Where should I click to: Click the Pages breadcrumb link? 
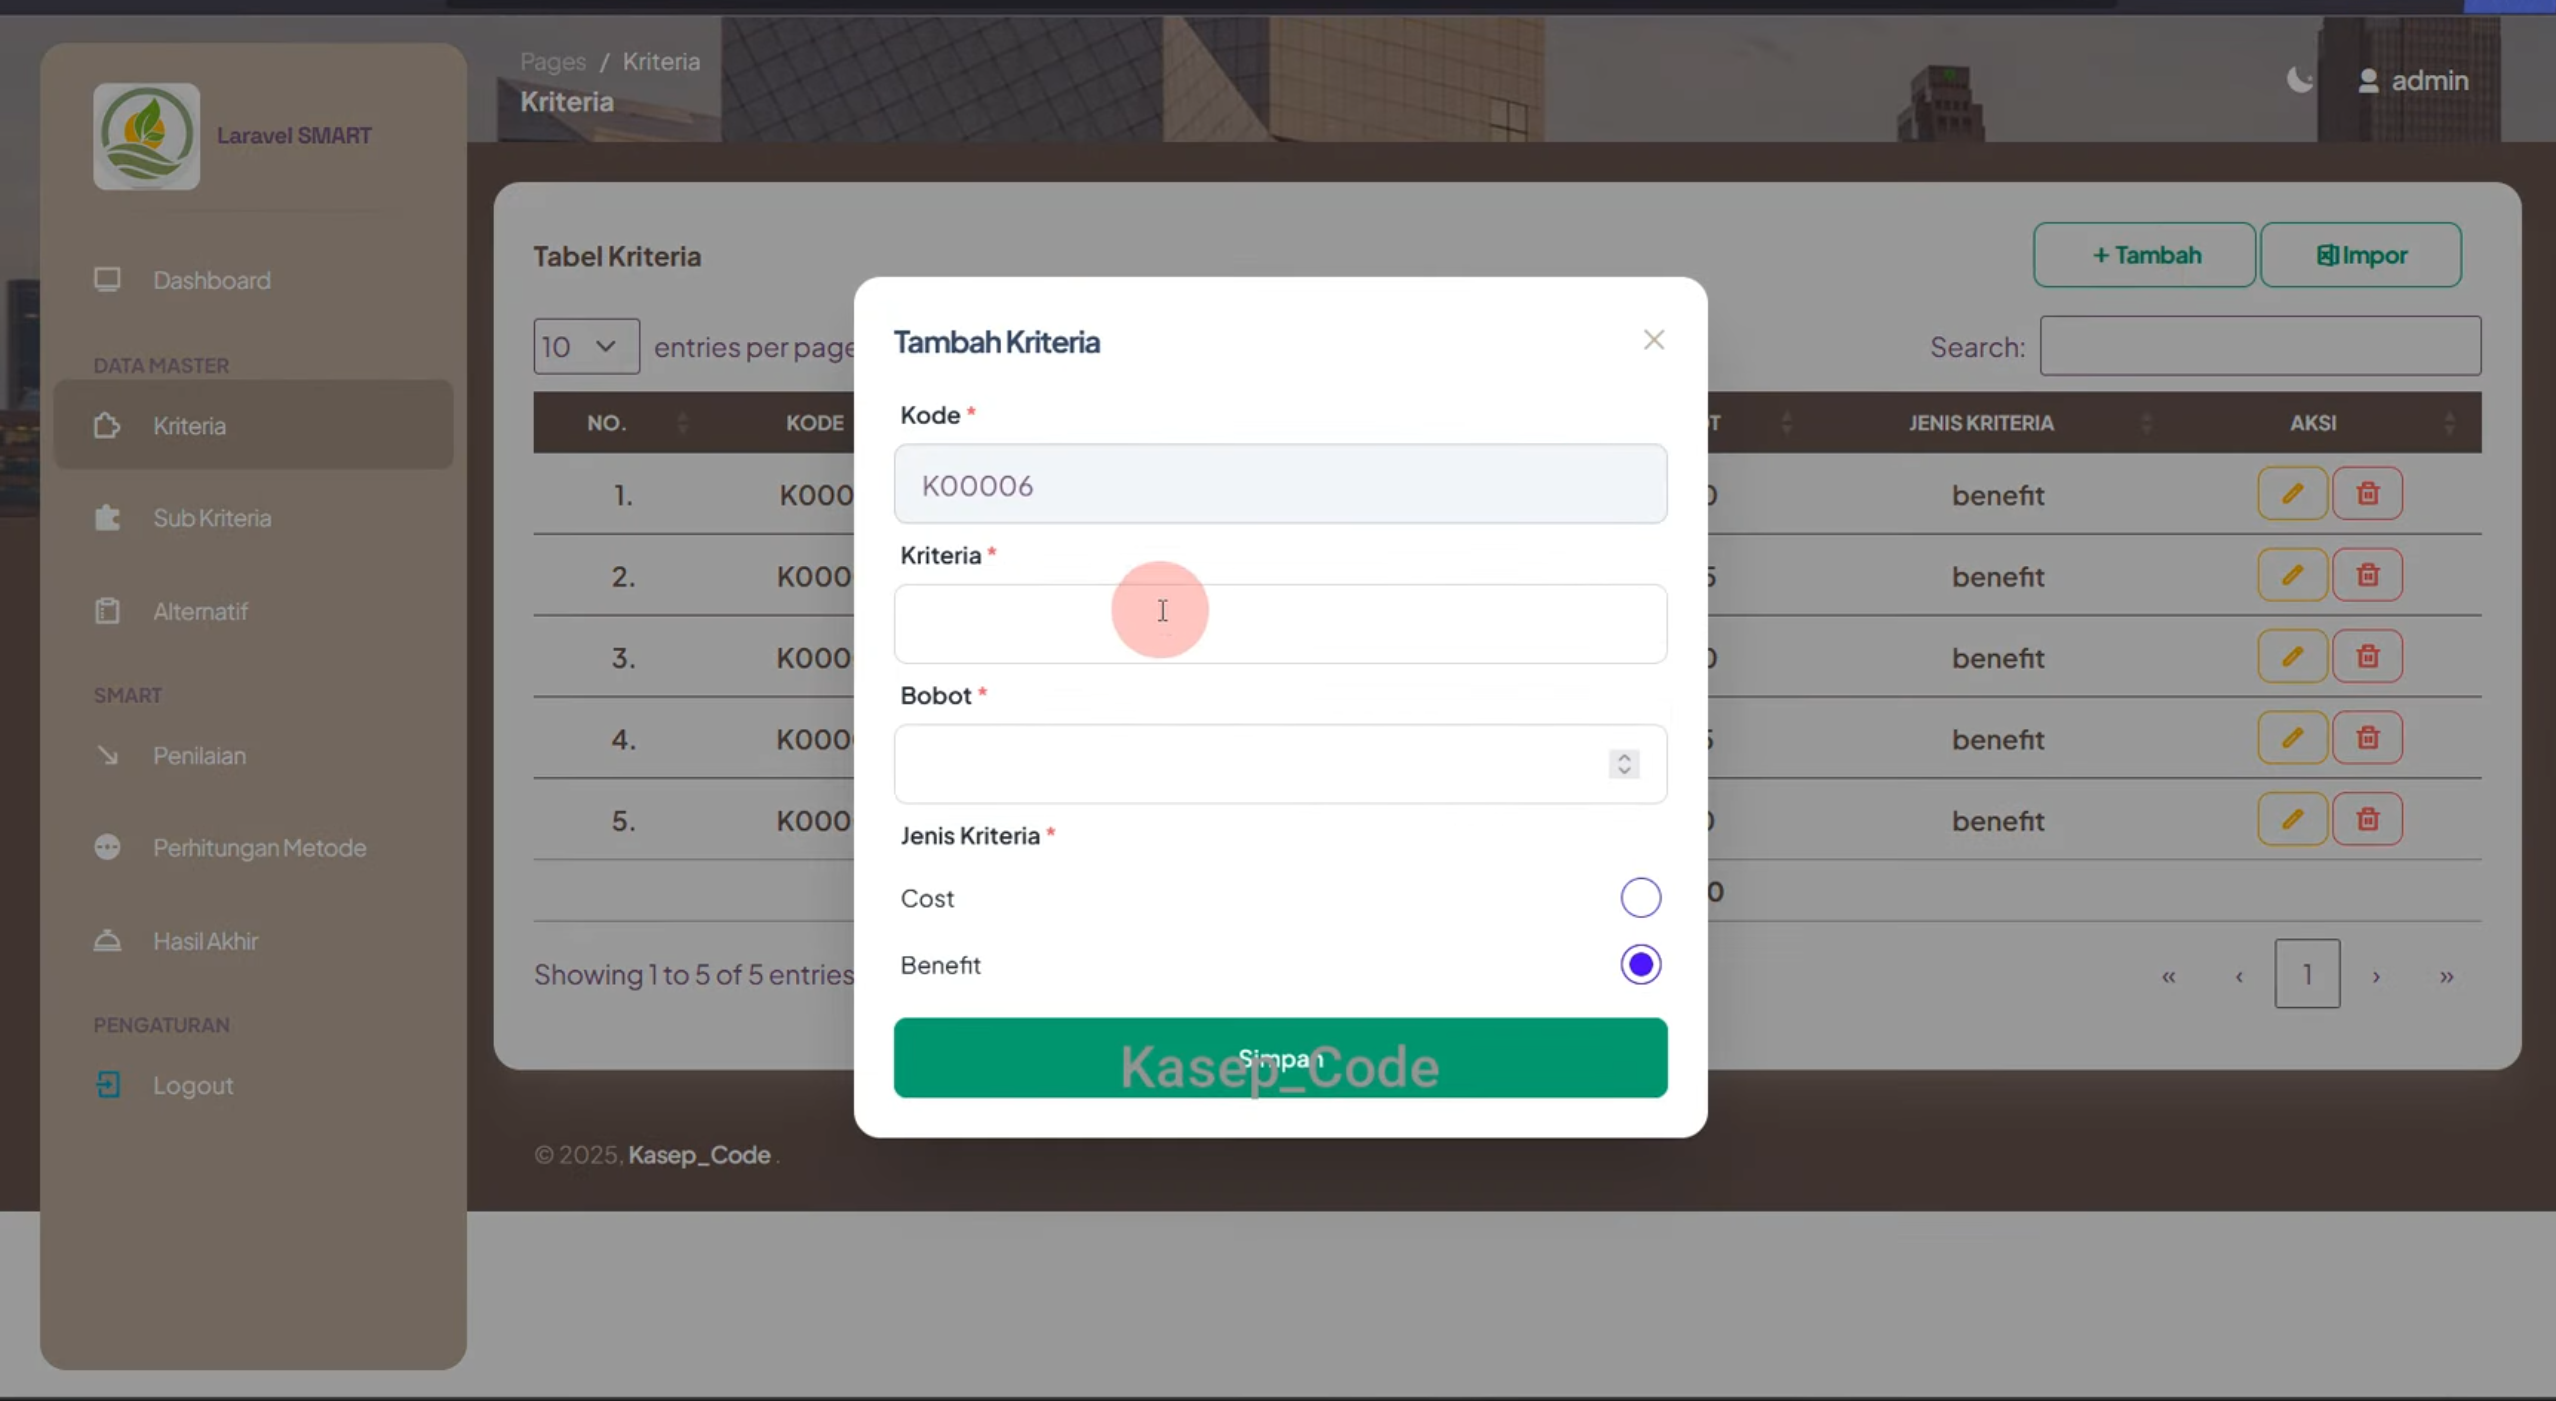pos(553,61)
